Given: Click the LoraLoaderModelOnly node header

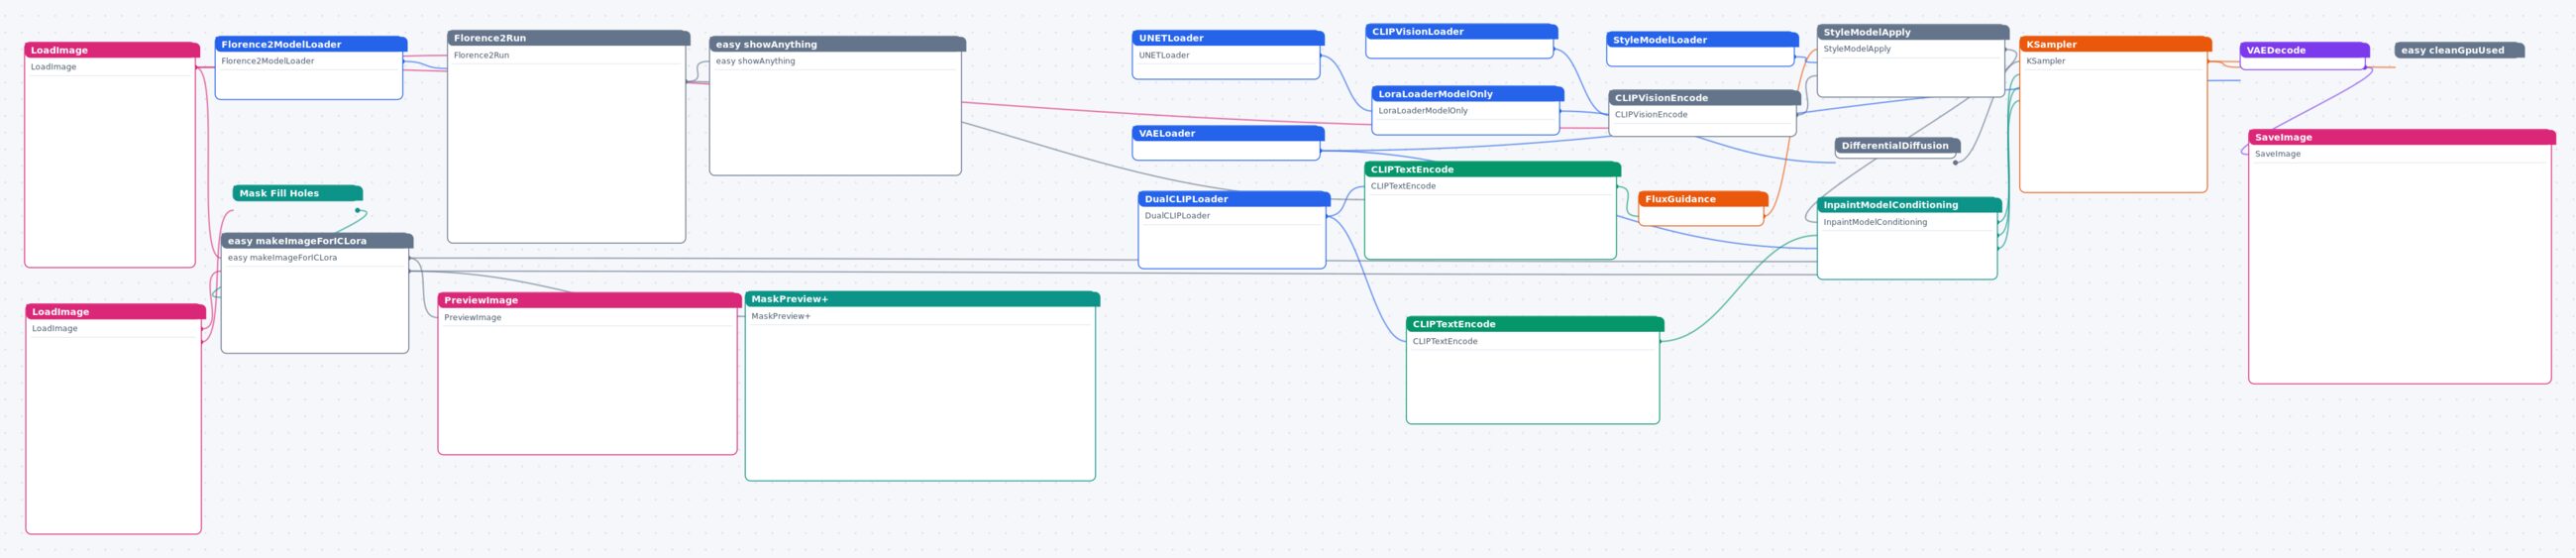Looking at the screenshot, I should tap(1467, 94).
